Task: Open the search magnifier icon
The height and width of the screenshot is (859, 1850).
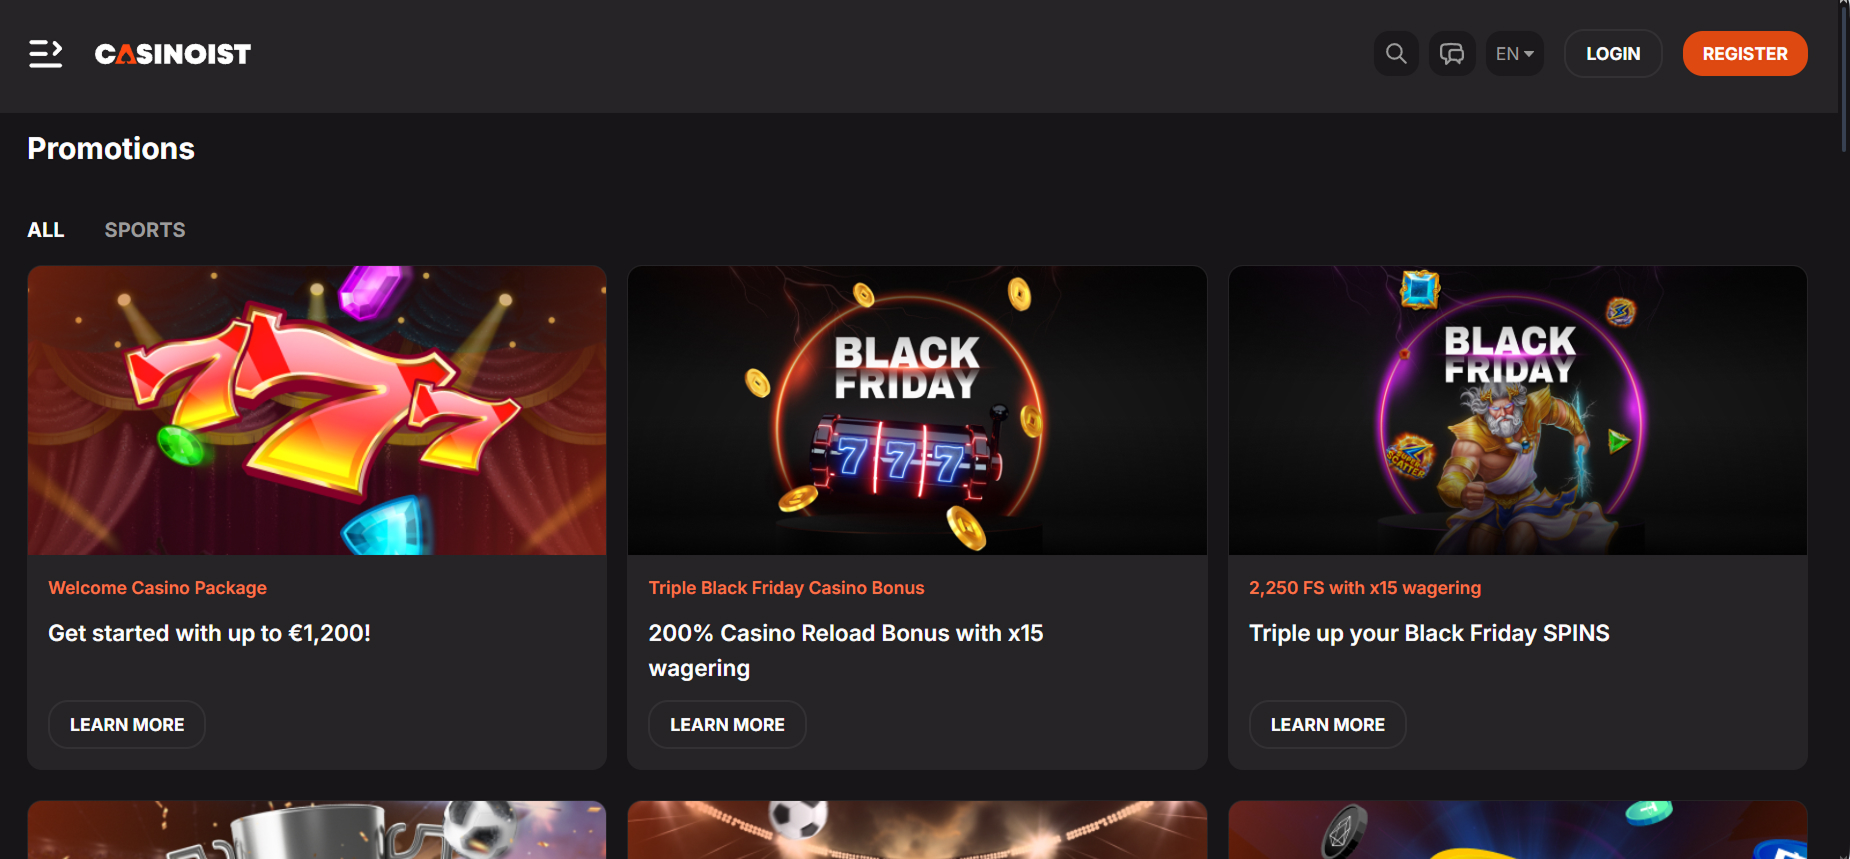Action: (x=1396, y=54)
